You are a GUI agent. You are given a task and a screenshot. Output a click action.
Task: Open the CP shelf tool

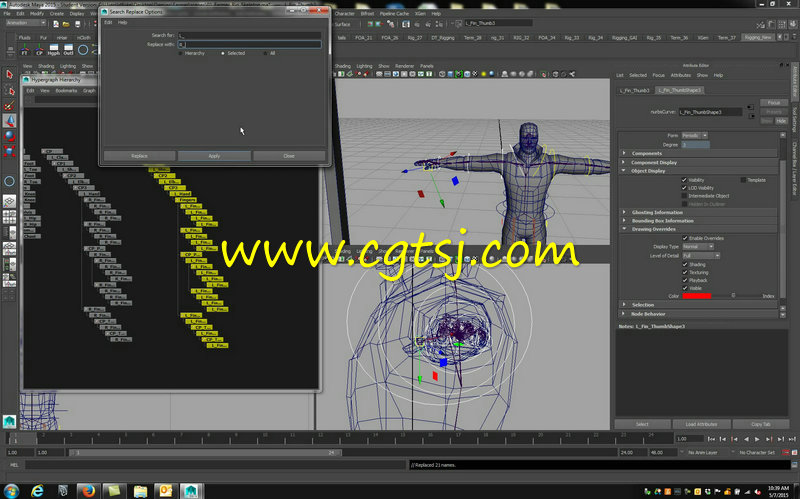pos(39,50)
